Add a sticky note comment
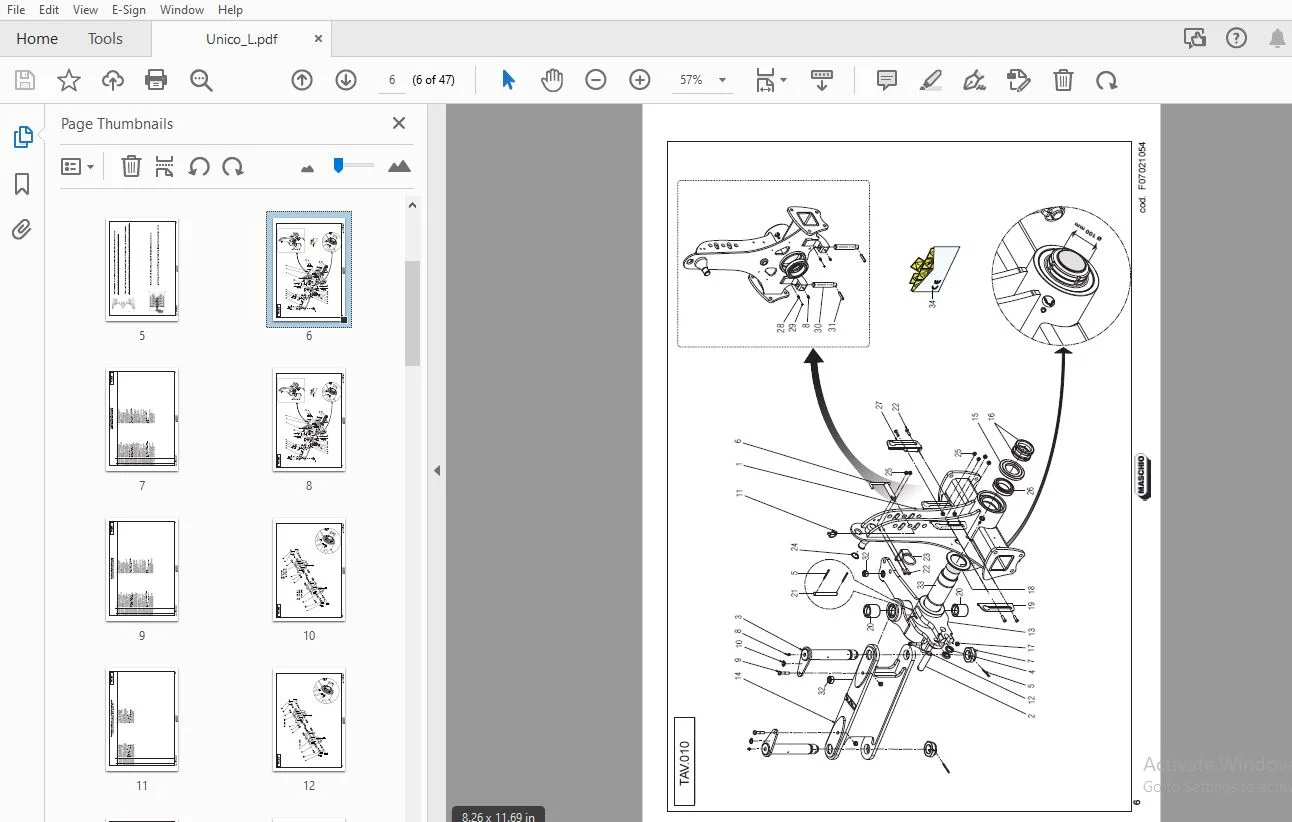This screenshot has height=822, width=1292. coord(886,80)
